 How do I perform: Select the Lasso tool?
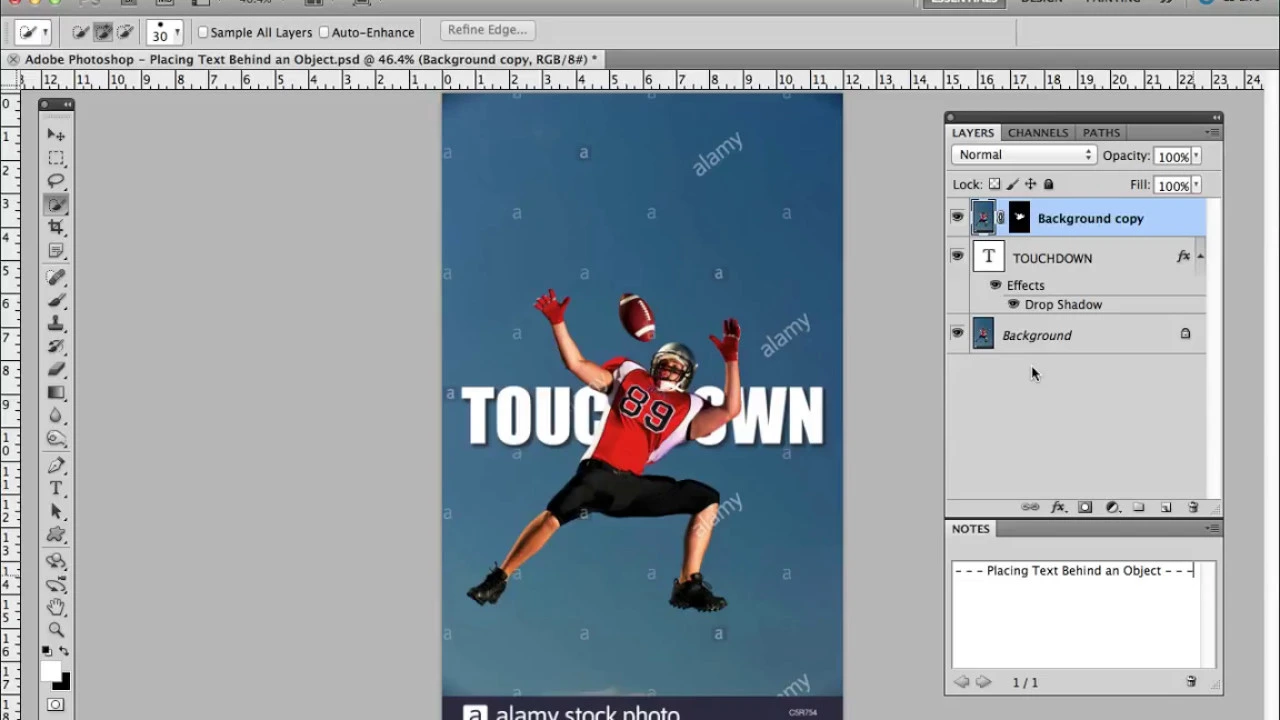coord(56,181)
